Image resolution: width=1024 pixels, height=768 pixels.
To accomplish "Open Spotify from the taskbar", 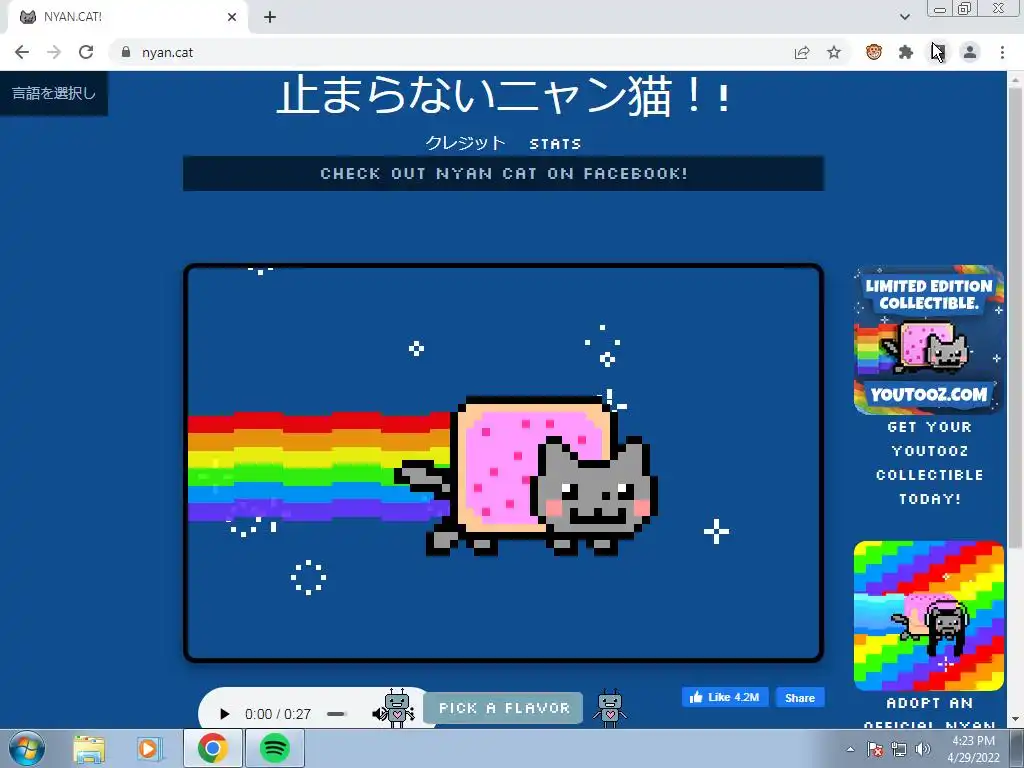I will [x=275, y=748].
